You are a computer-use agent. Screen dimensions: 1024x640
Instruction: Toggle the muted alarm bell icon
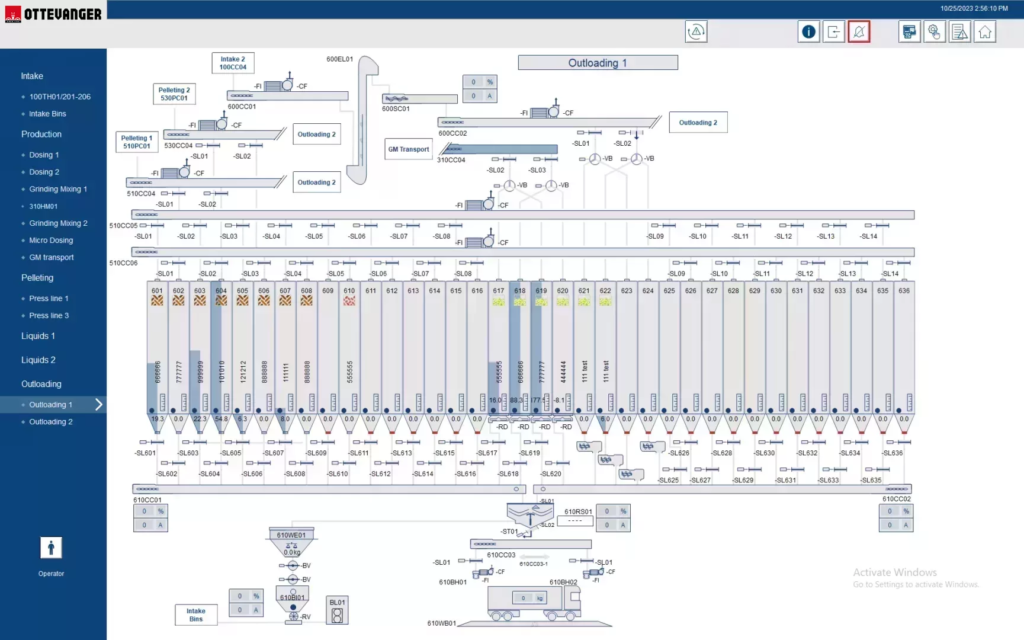coord(859,32)
